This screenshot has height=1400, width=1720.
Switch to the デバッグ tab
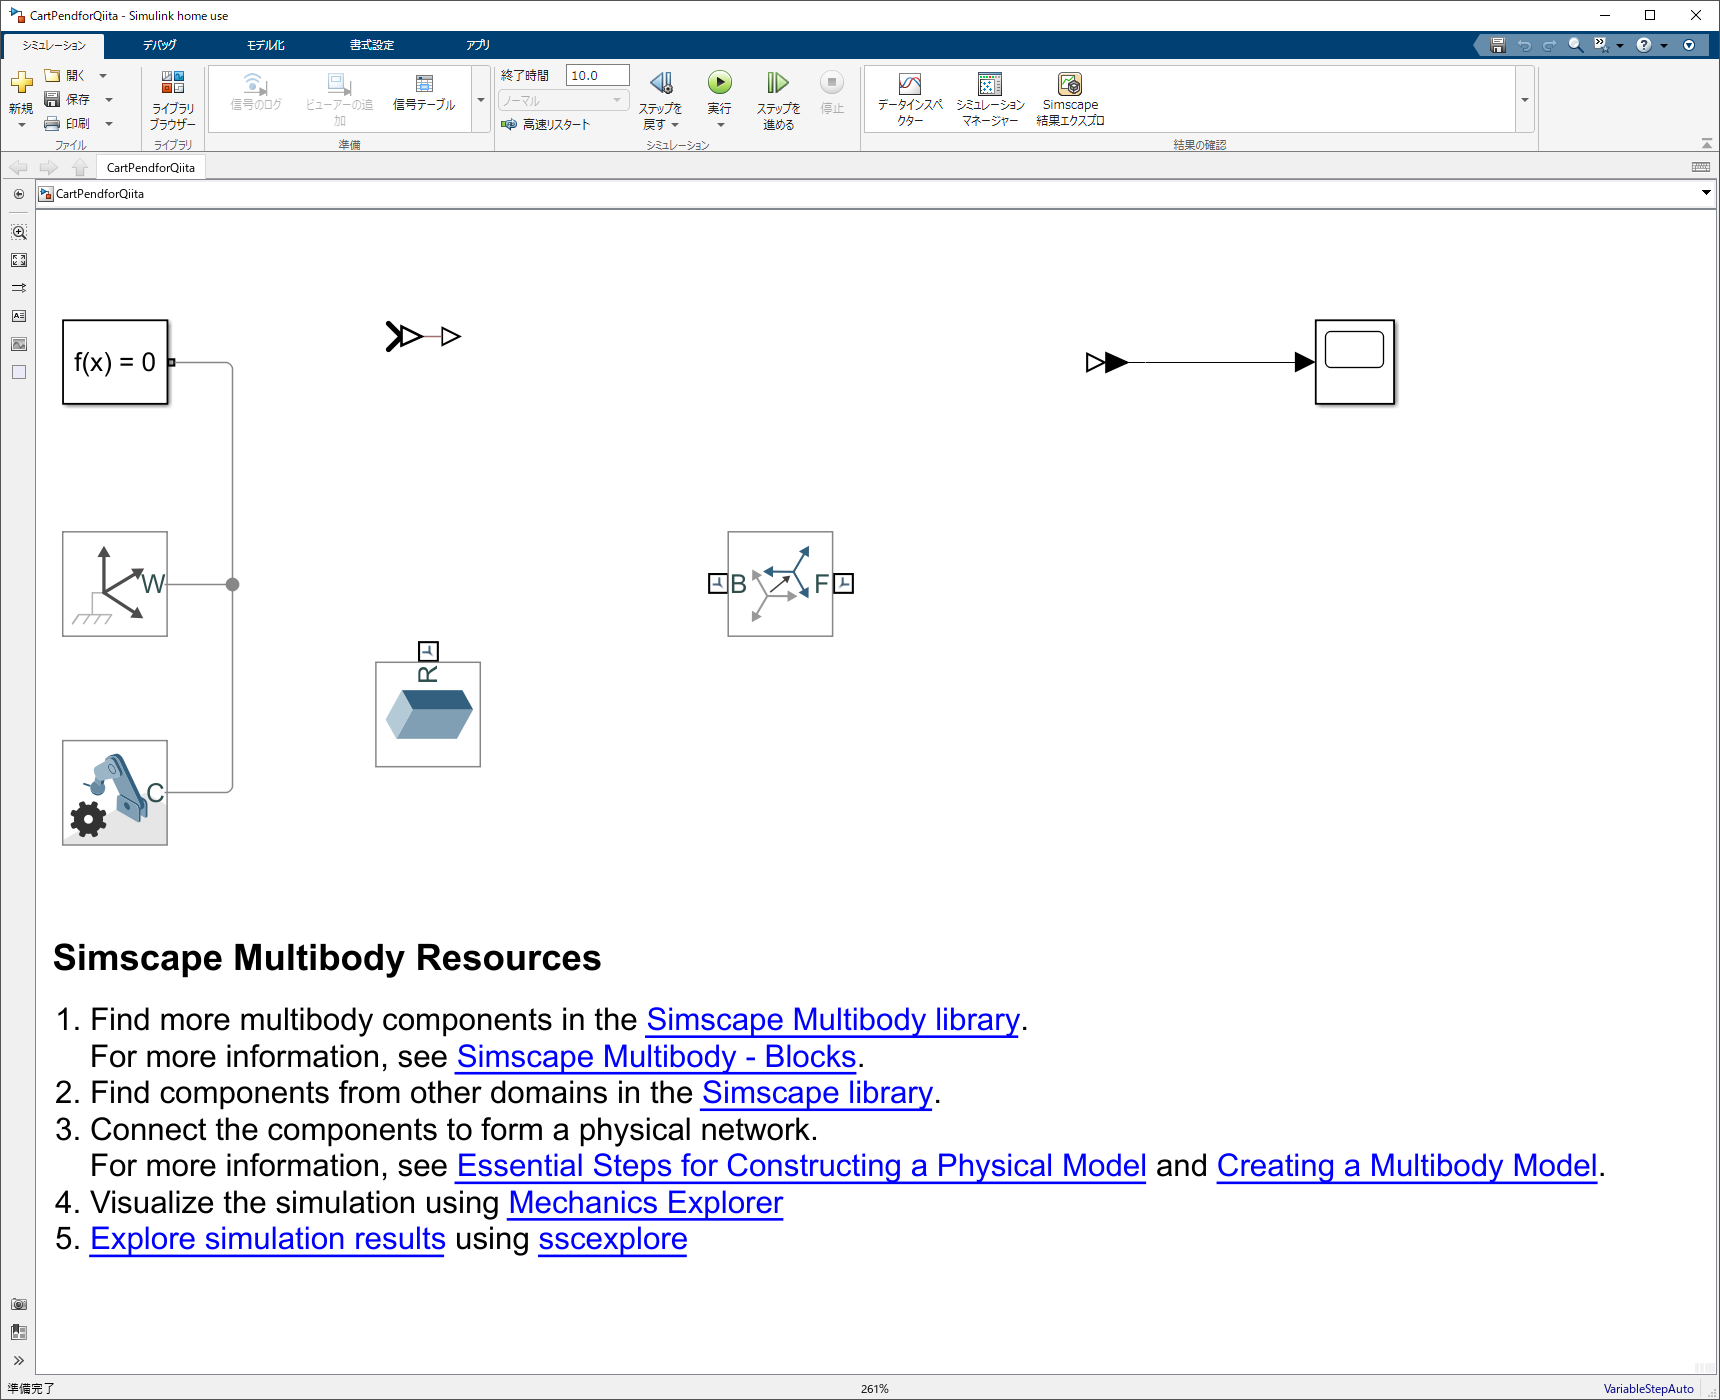[159, 44]
